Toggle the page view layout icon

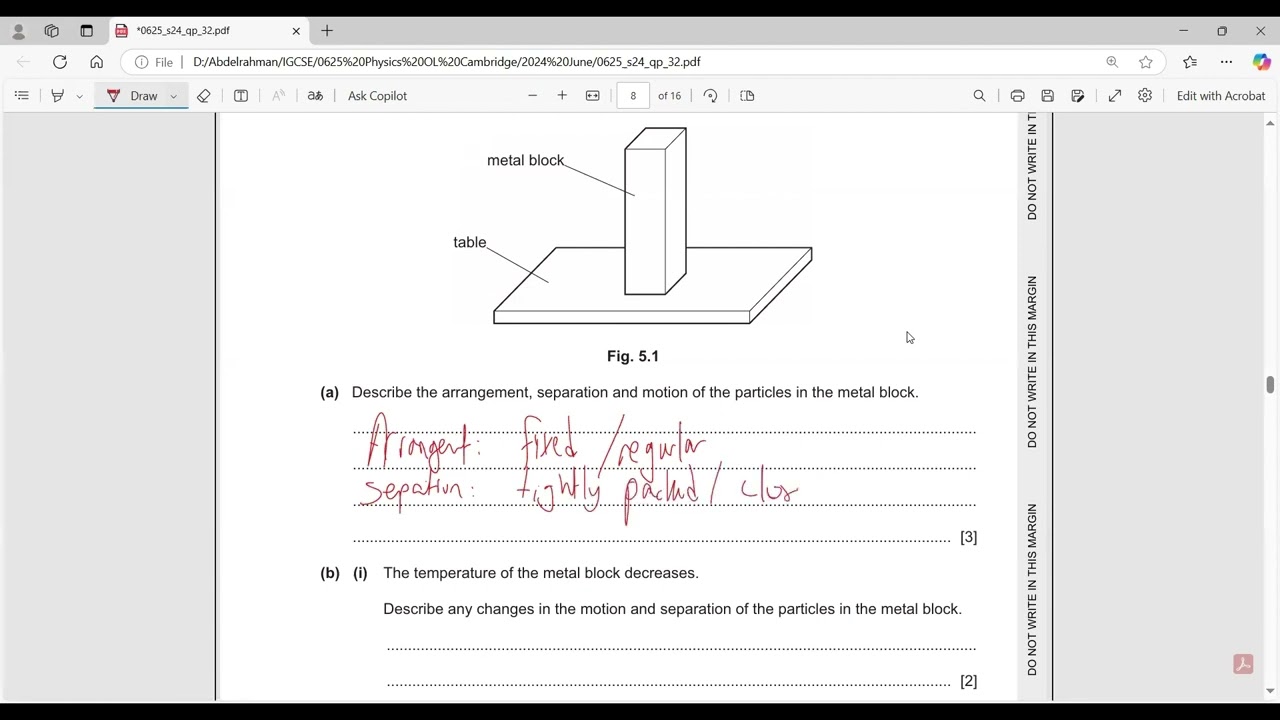tap(747, 96)
